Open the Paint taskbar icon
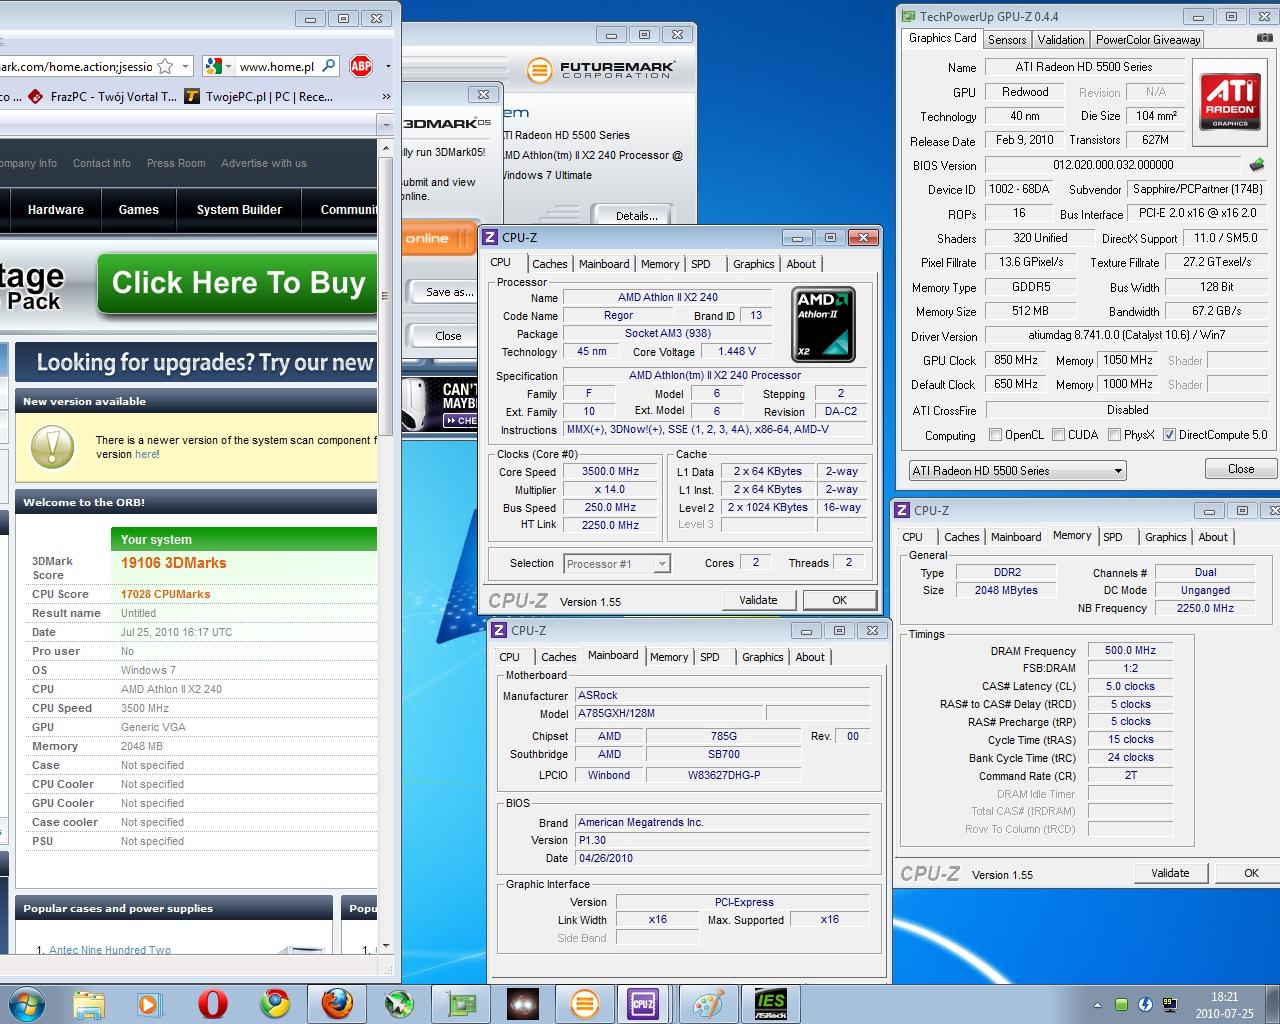The height and width of the screenshot is (1024, 1280). pyautogui.click(x=709, y=1004)
